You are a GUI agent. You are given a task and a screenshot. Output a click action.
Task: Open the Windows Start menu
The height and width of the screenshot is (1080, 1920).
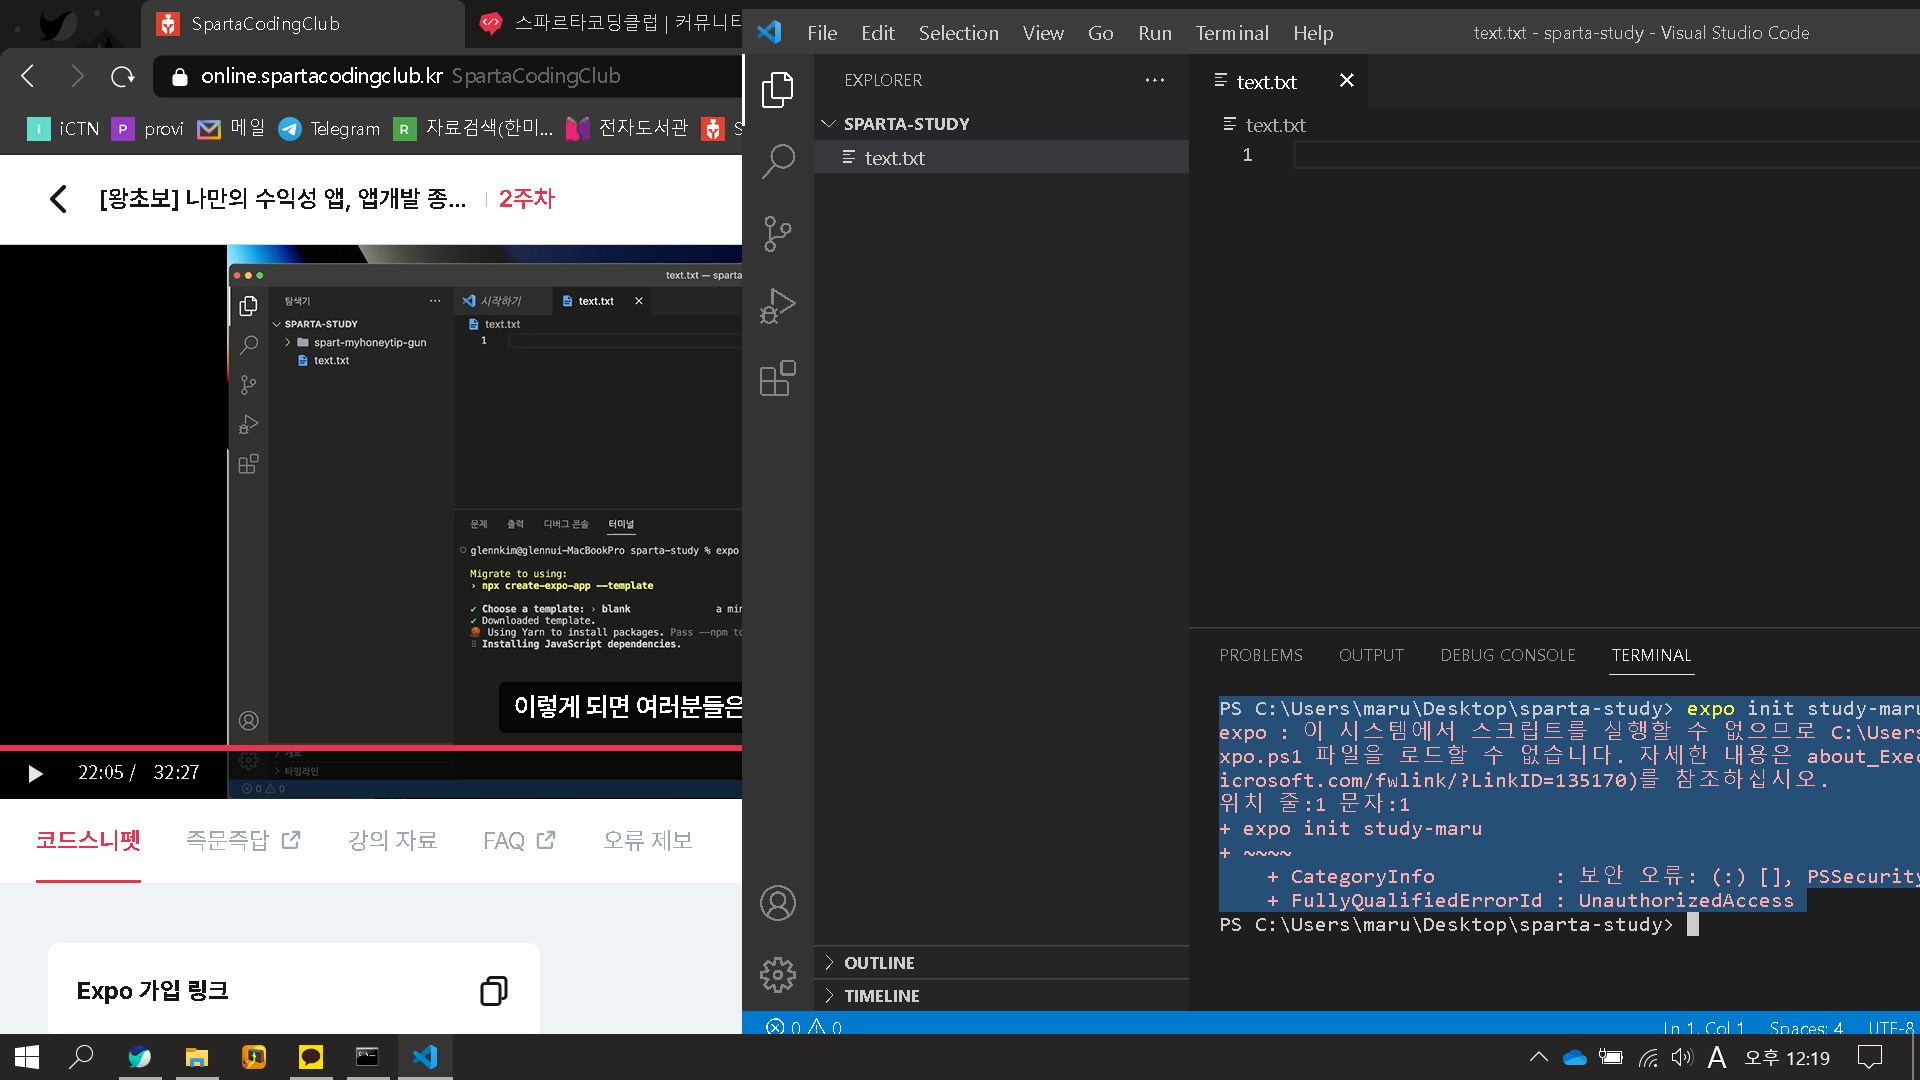27,1057
